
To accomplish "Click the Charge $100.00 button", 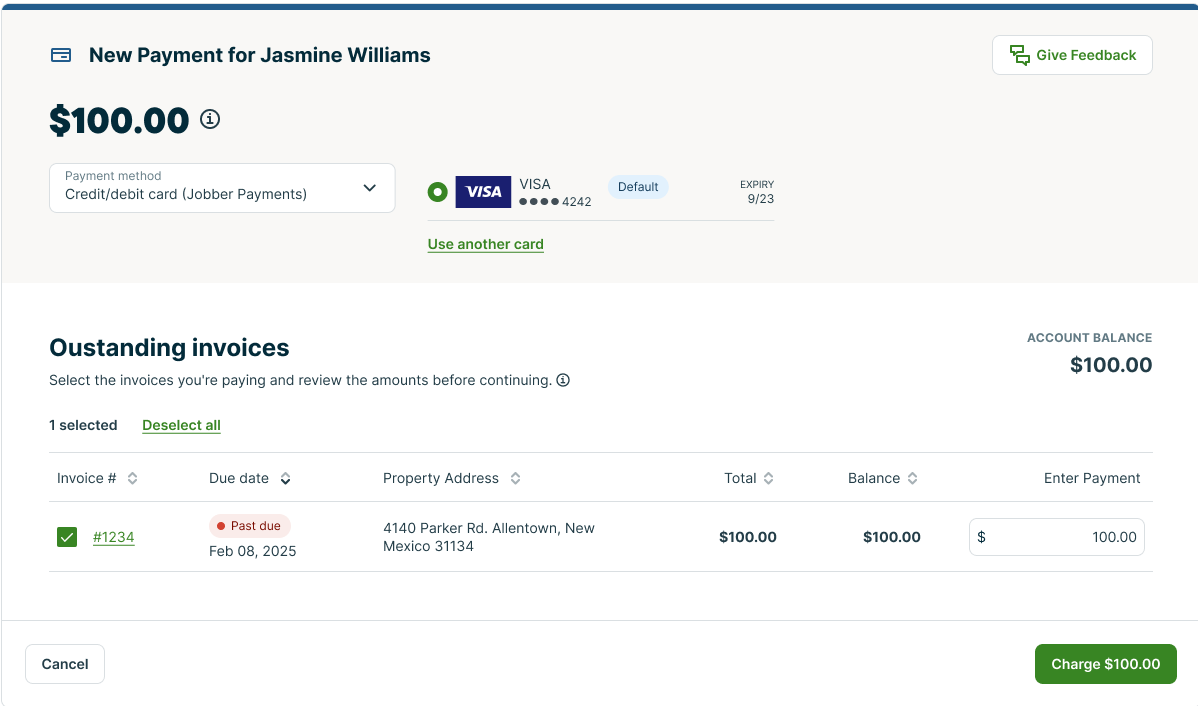I will 1105,664.
